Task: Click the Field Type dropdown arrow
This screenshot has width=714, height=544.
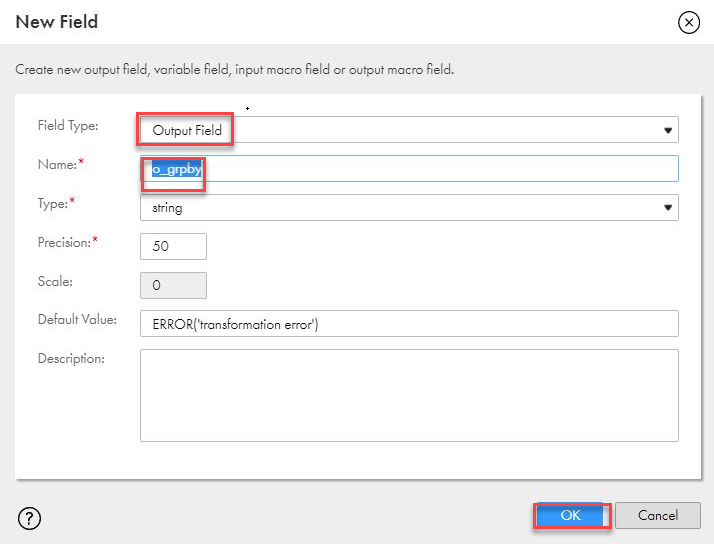Action: pyautogui.click(x=667, y=131)
